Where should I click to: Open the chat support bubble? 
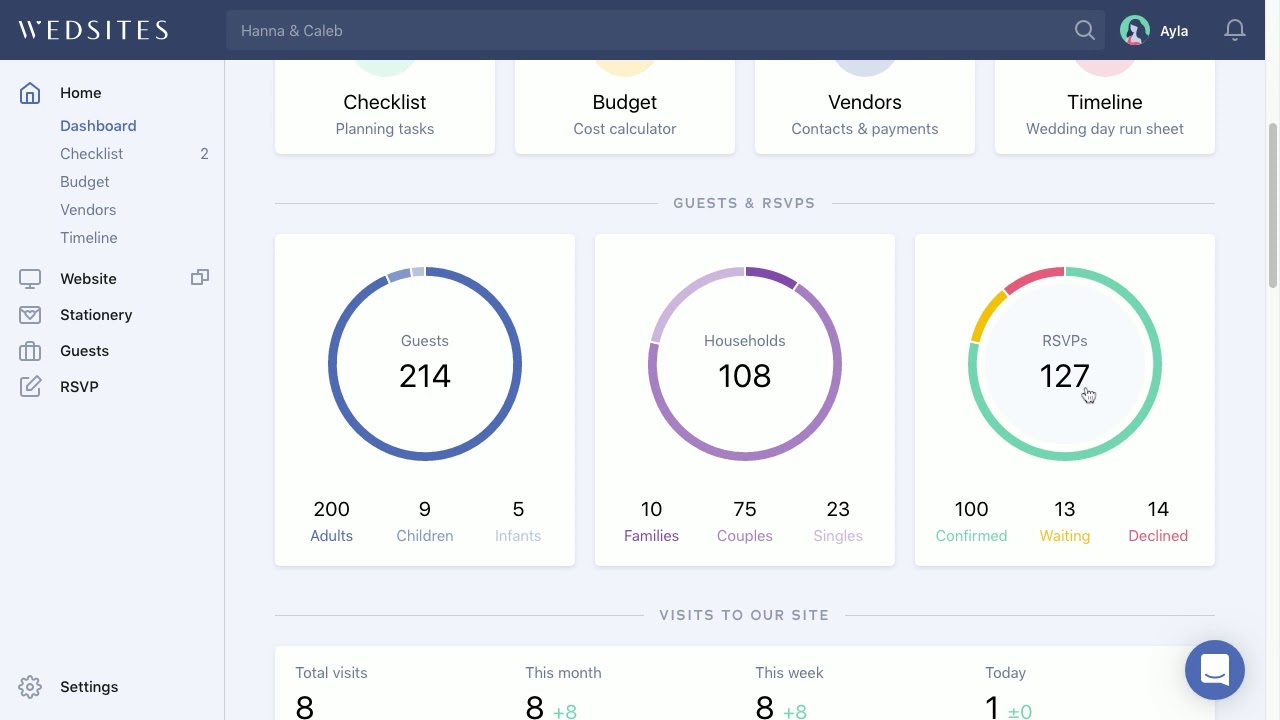click(x=1215, y=670)
